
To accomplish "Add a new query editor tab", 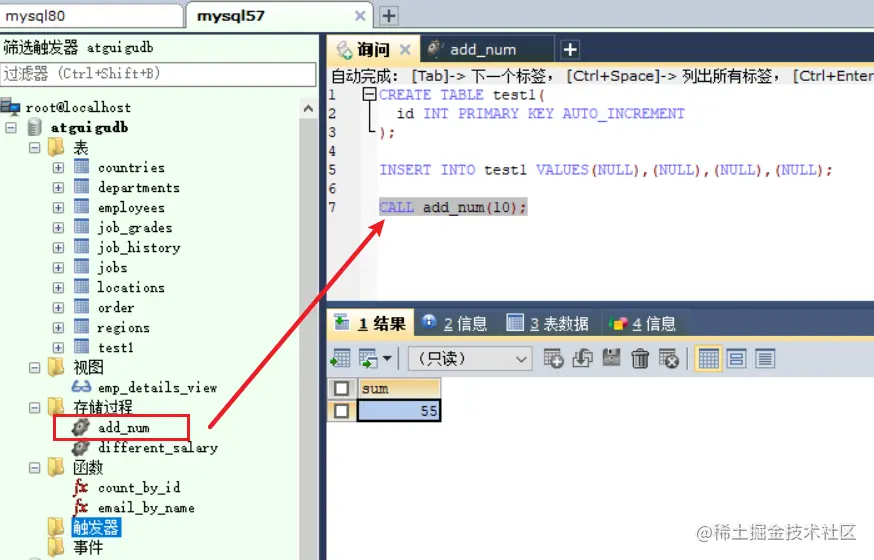I will (570, 50).
